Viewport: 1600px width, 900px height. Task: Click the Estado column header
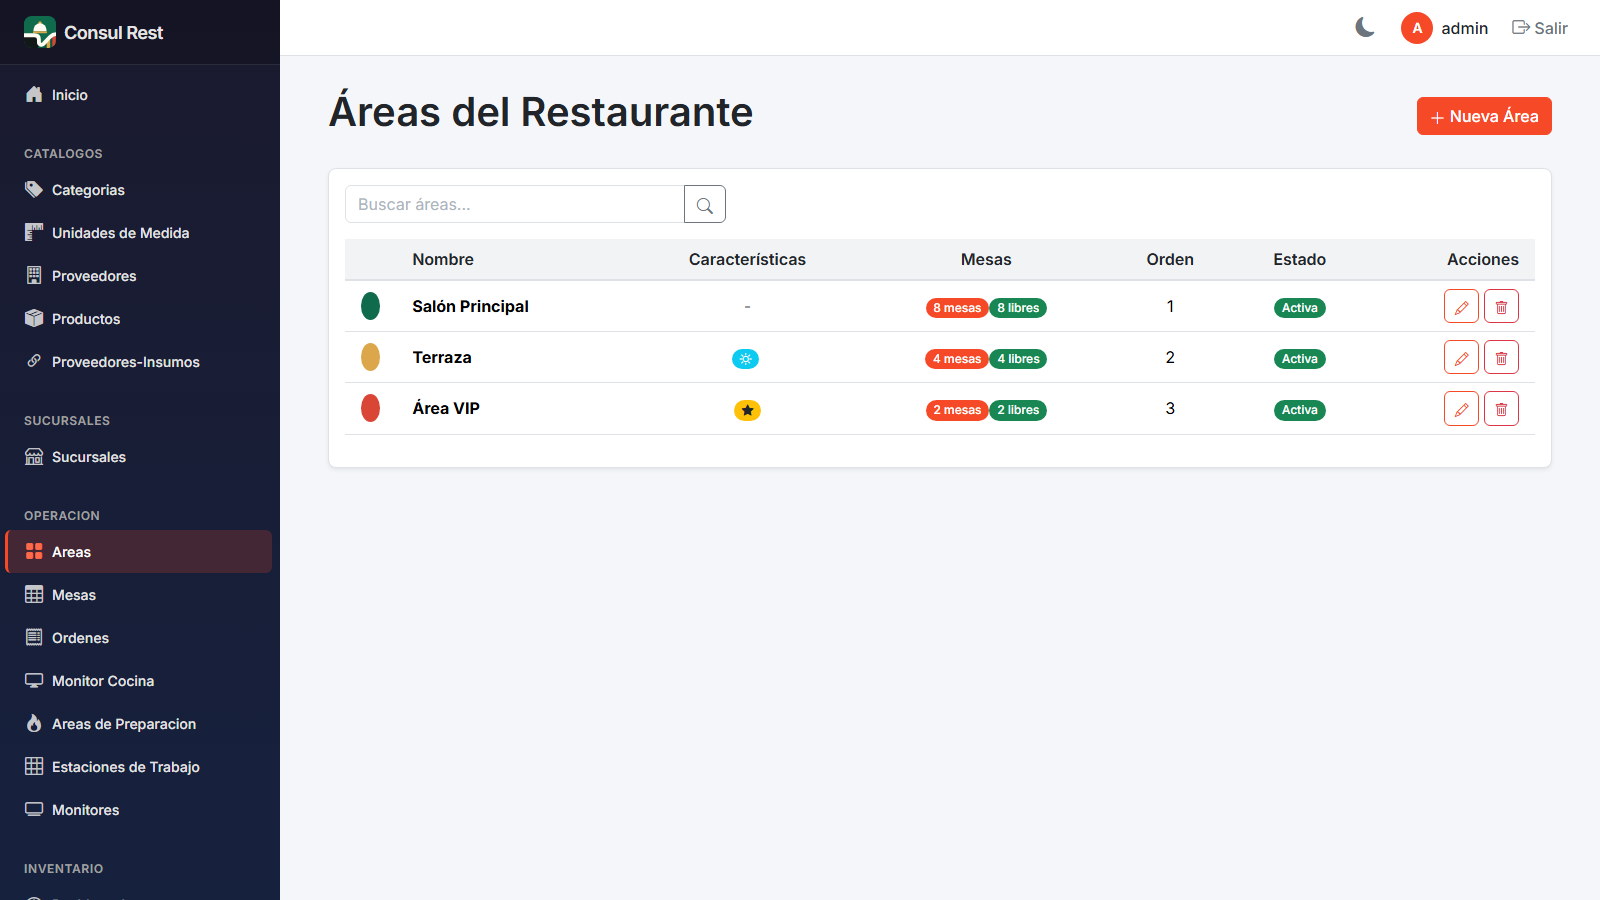click(1300, 259)
